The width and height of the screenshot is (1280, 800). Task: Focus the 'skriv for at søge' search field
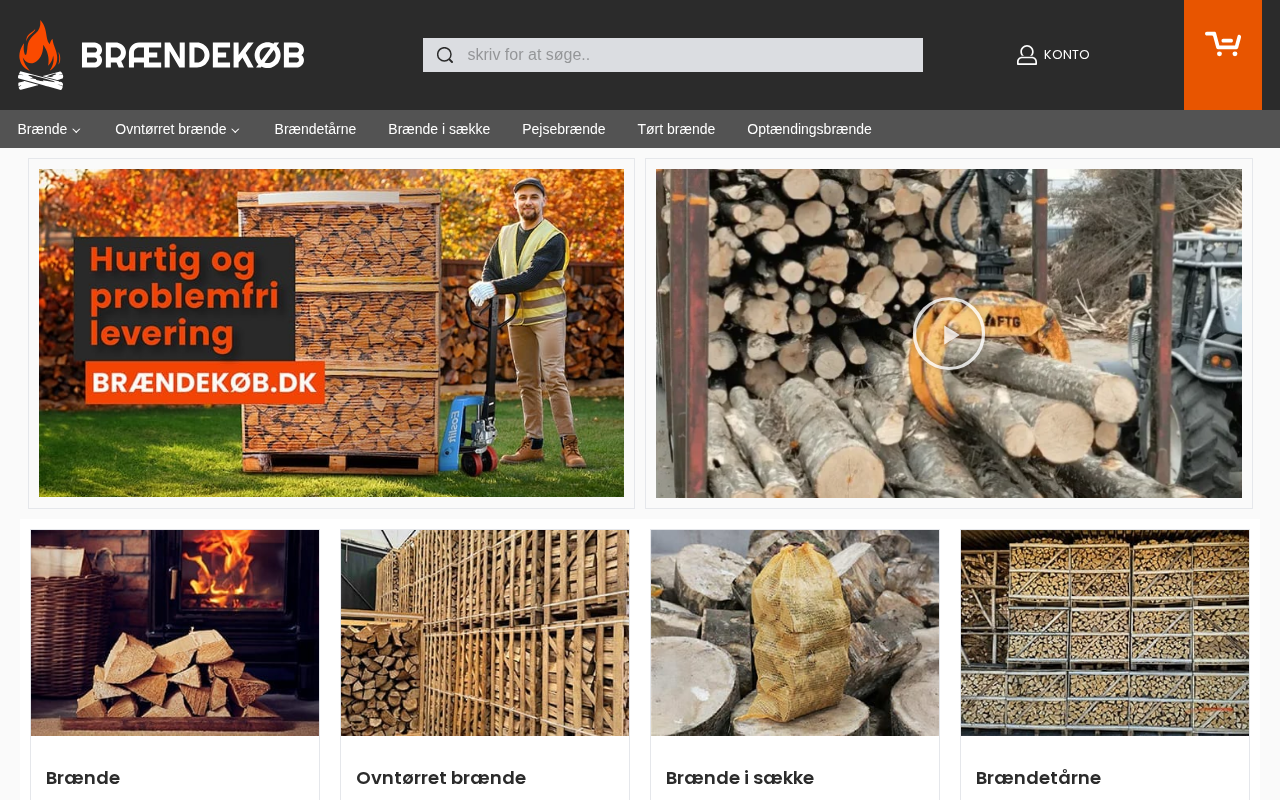(672, 55)
